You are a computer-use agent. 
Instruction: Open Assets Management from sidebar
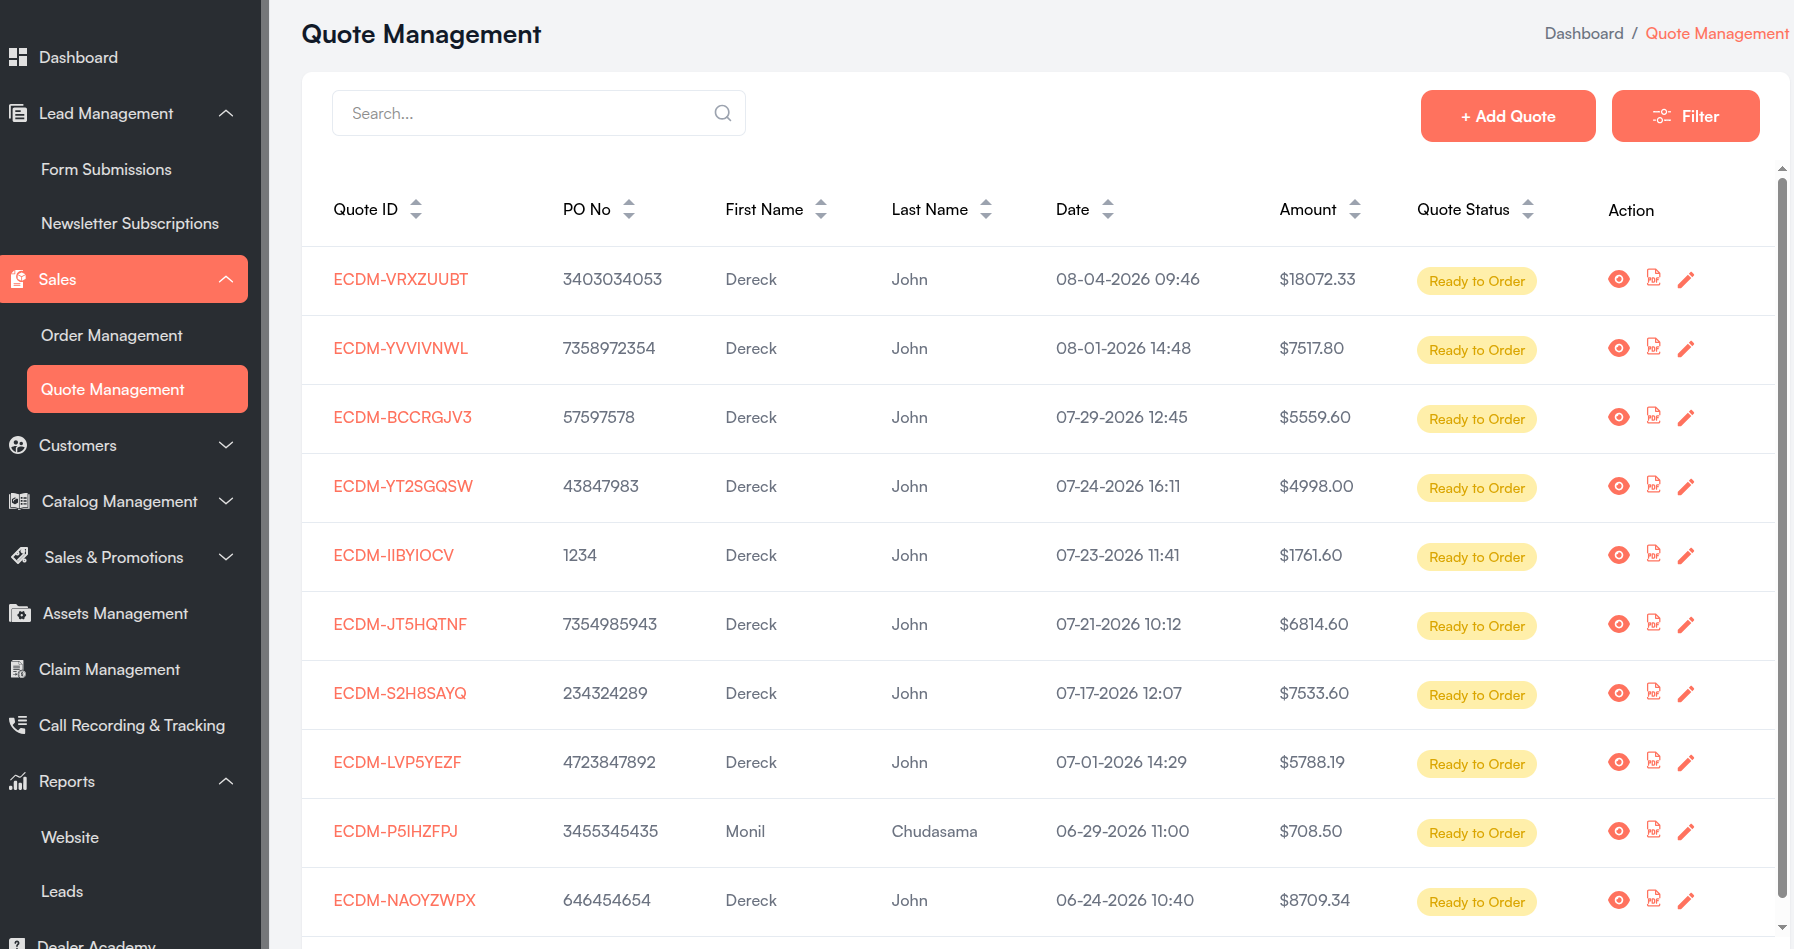(x=115, y=613)
